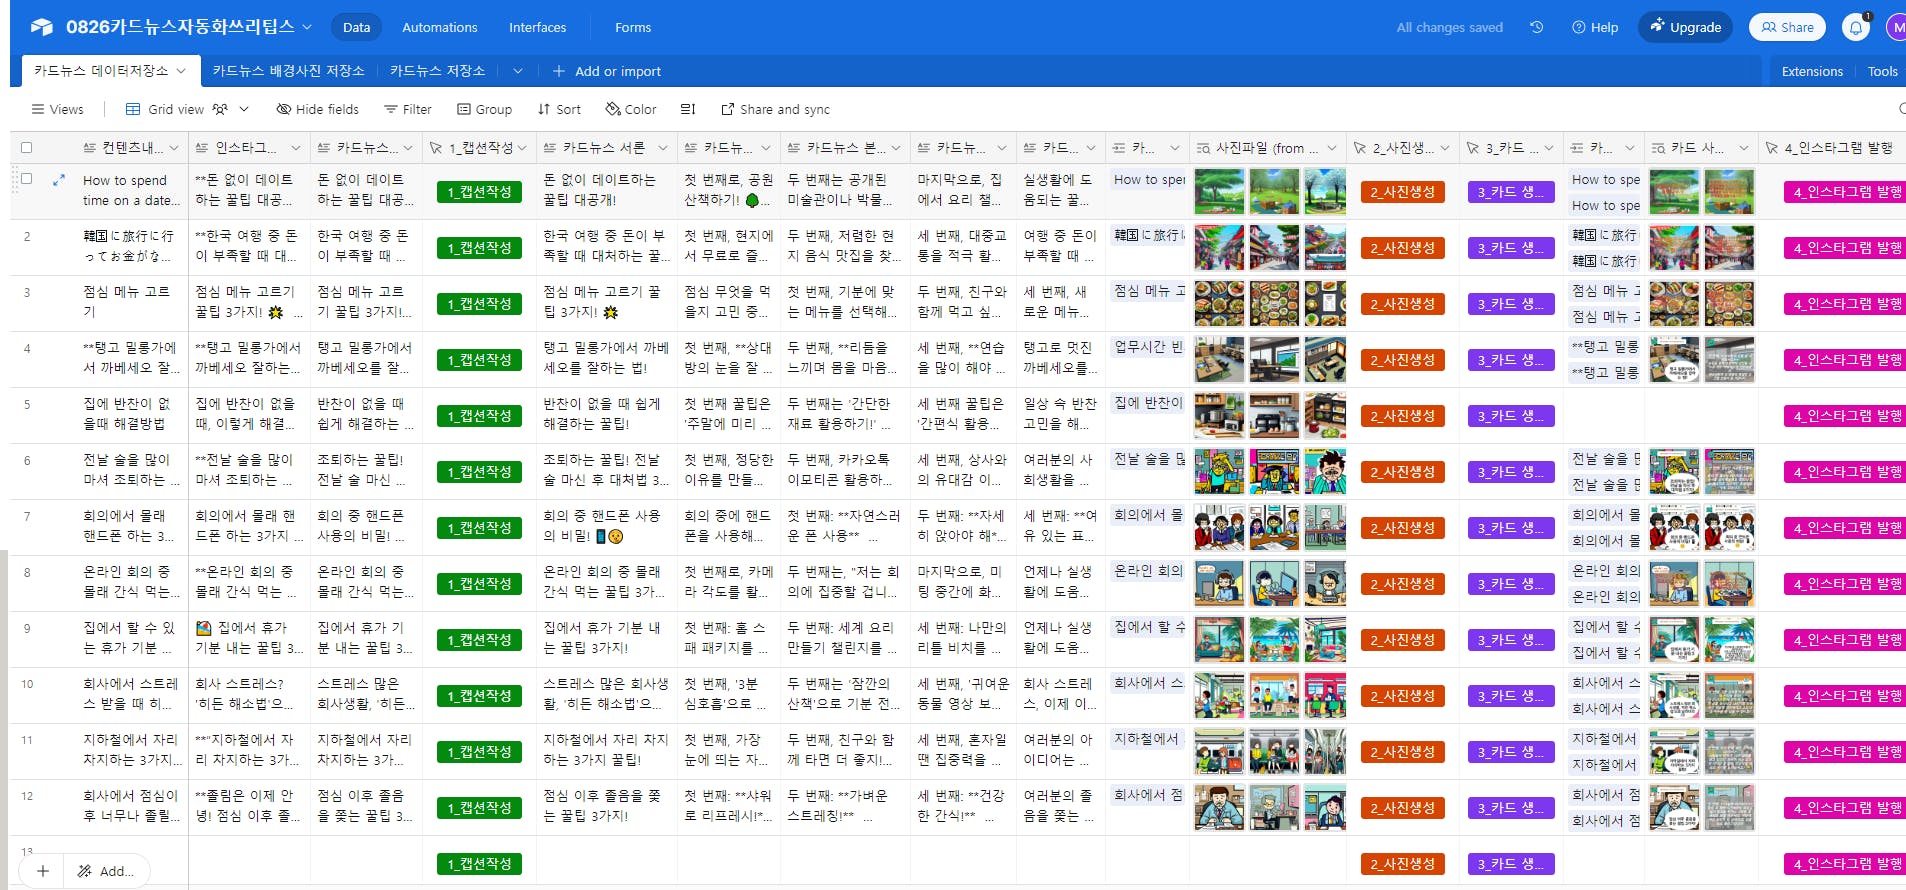Run the 1_캡션작성 button in row 10
This screenshot has height=890, width=1906.
point(480,696)
